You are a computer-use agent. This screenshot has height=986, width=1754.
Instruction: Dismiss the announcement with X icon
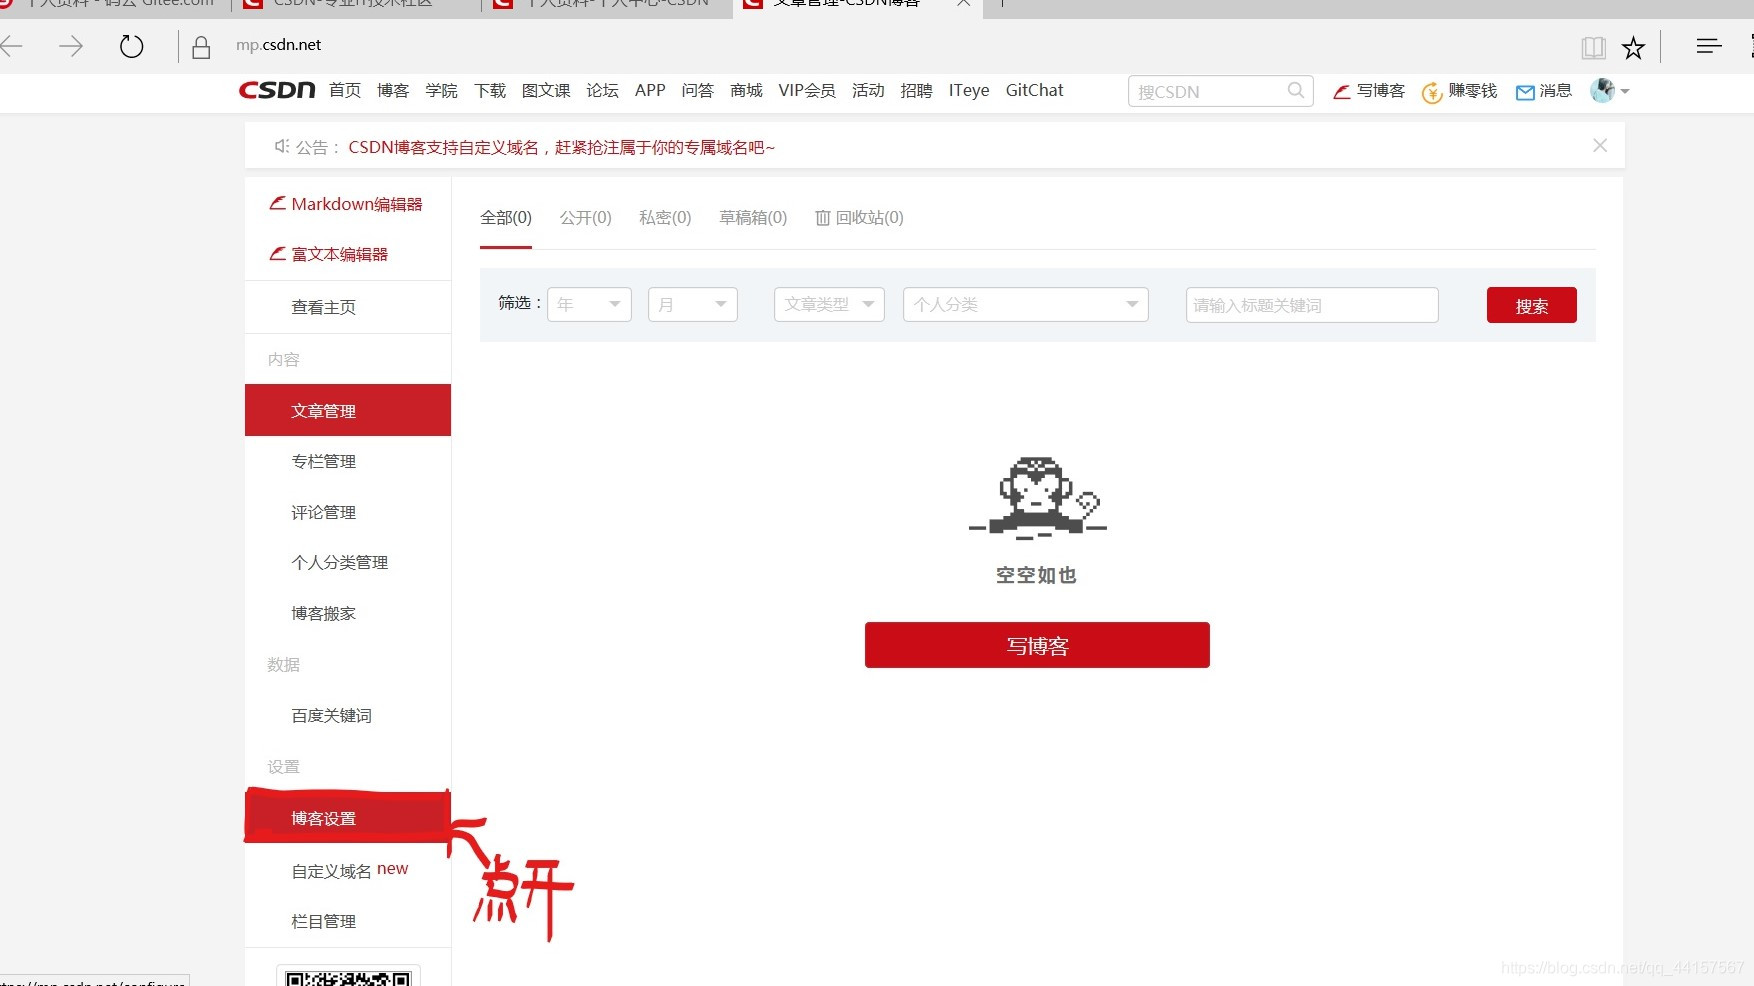tap(1600, 145)
